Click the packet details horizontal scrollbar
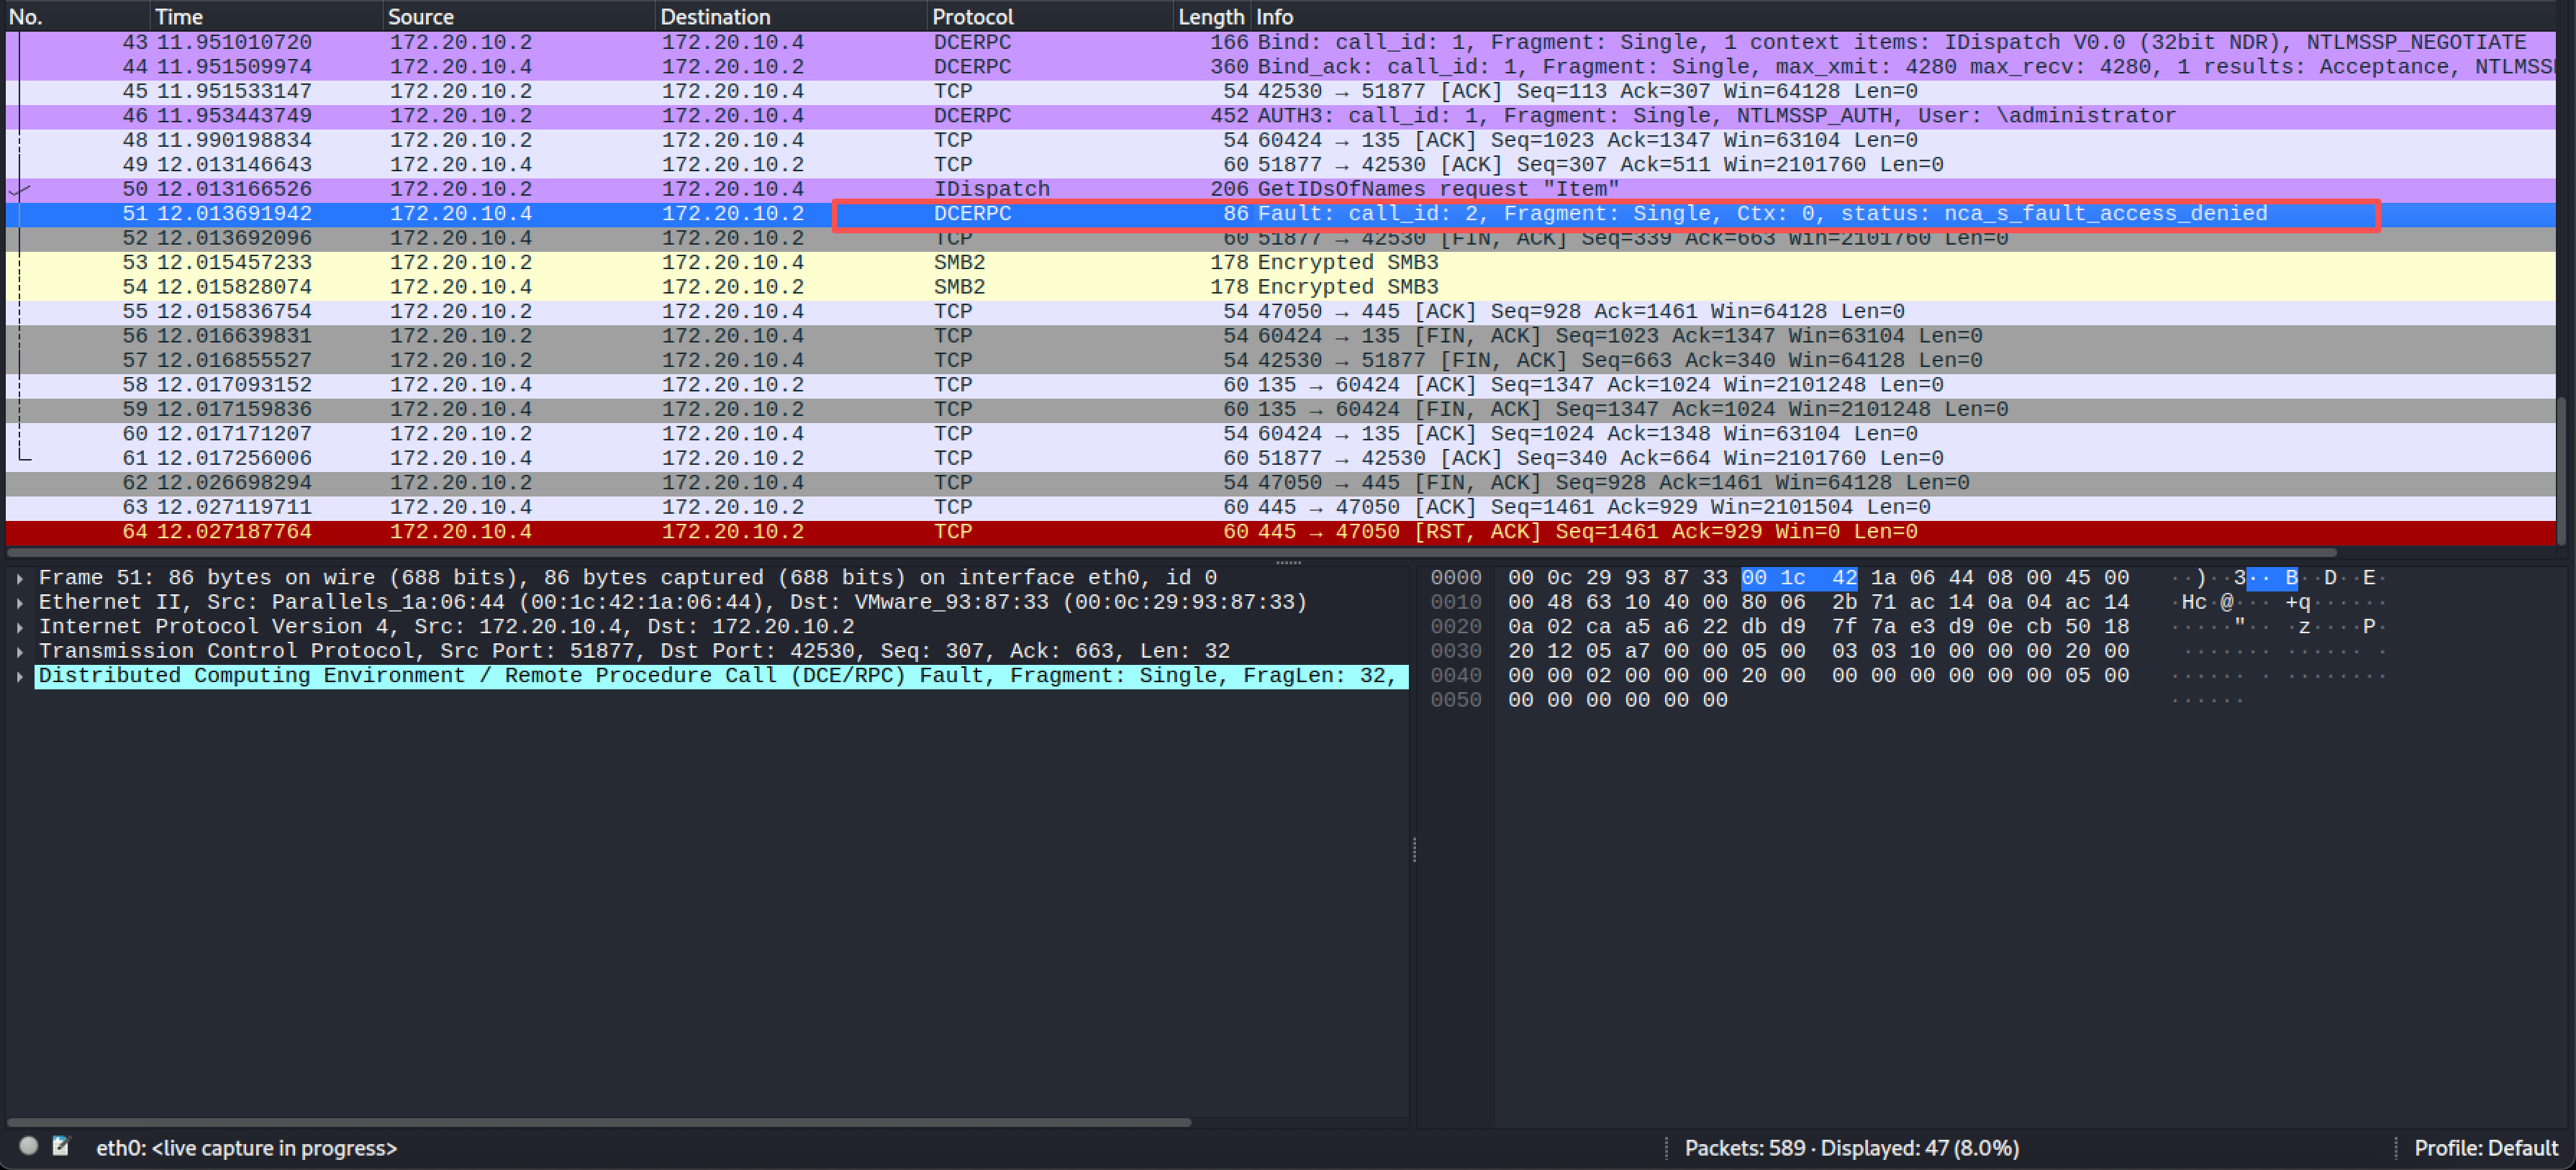Screen dimensions: 2576x1170 600,1122
